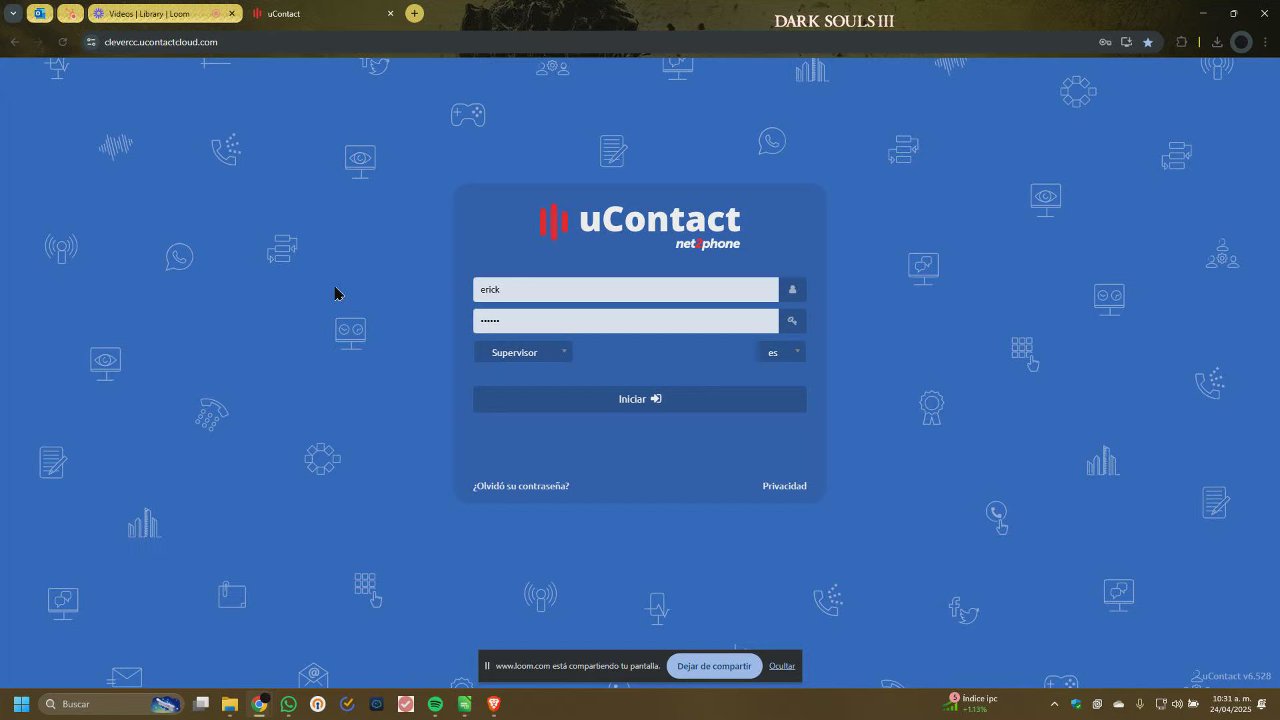Open the clock showing 10:31 a. m.
Screen dimensions: 1280x720
pyautogui.click(x=1231, y=704)
